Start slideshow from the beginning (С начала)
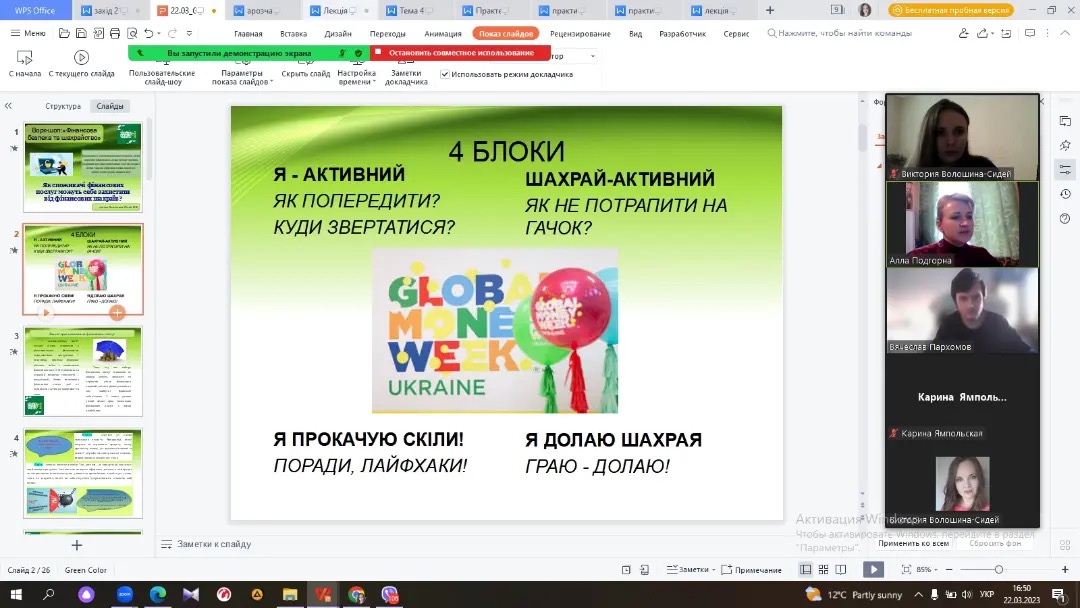 click(25, 58)
